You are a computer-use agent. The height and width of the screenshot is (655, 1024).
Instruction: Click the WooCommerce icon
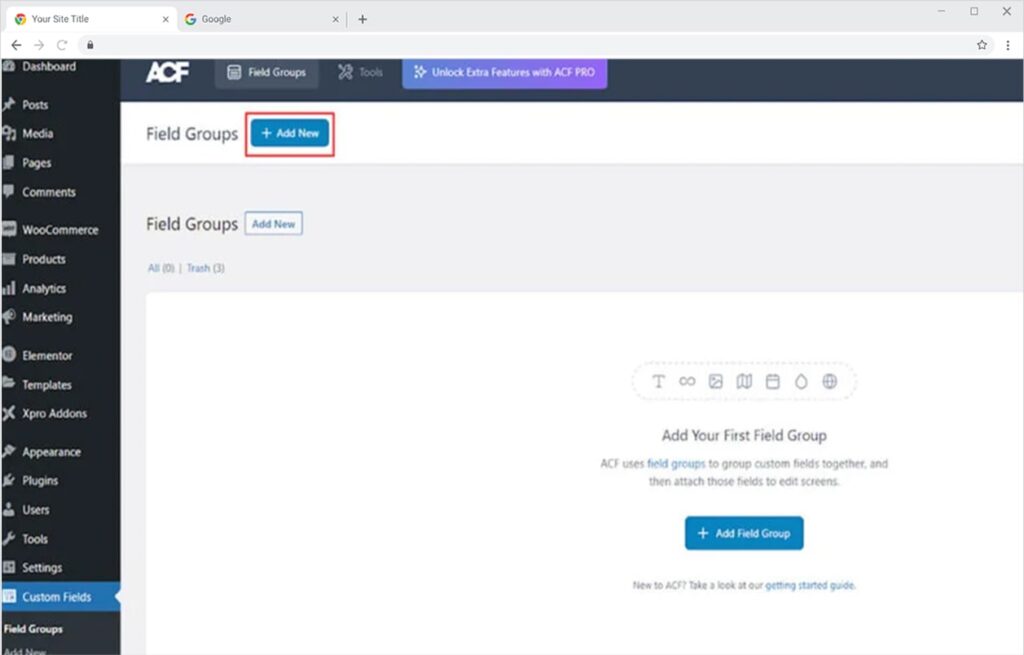pos(8,229)
